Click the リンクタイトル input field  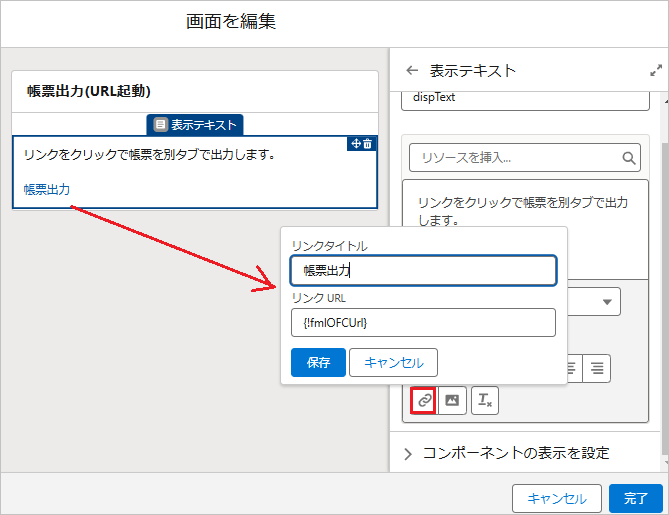(423, 271)
